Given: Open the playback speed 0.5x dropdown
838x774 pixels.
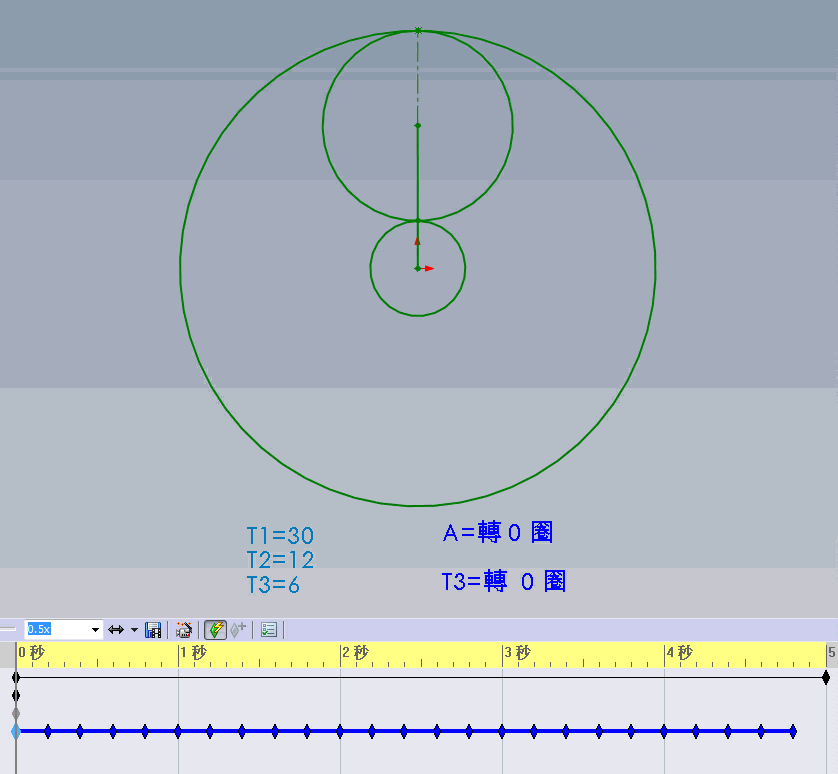Looking at the screenshot, I should (x=96, y=629).
